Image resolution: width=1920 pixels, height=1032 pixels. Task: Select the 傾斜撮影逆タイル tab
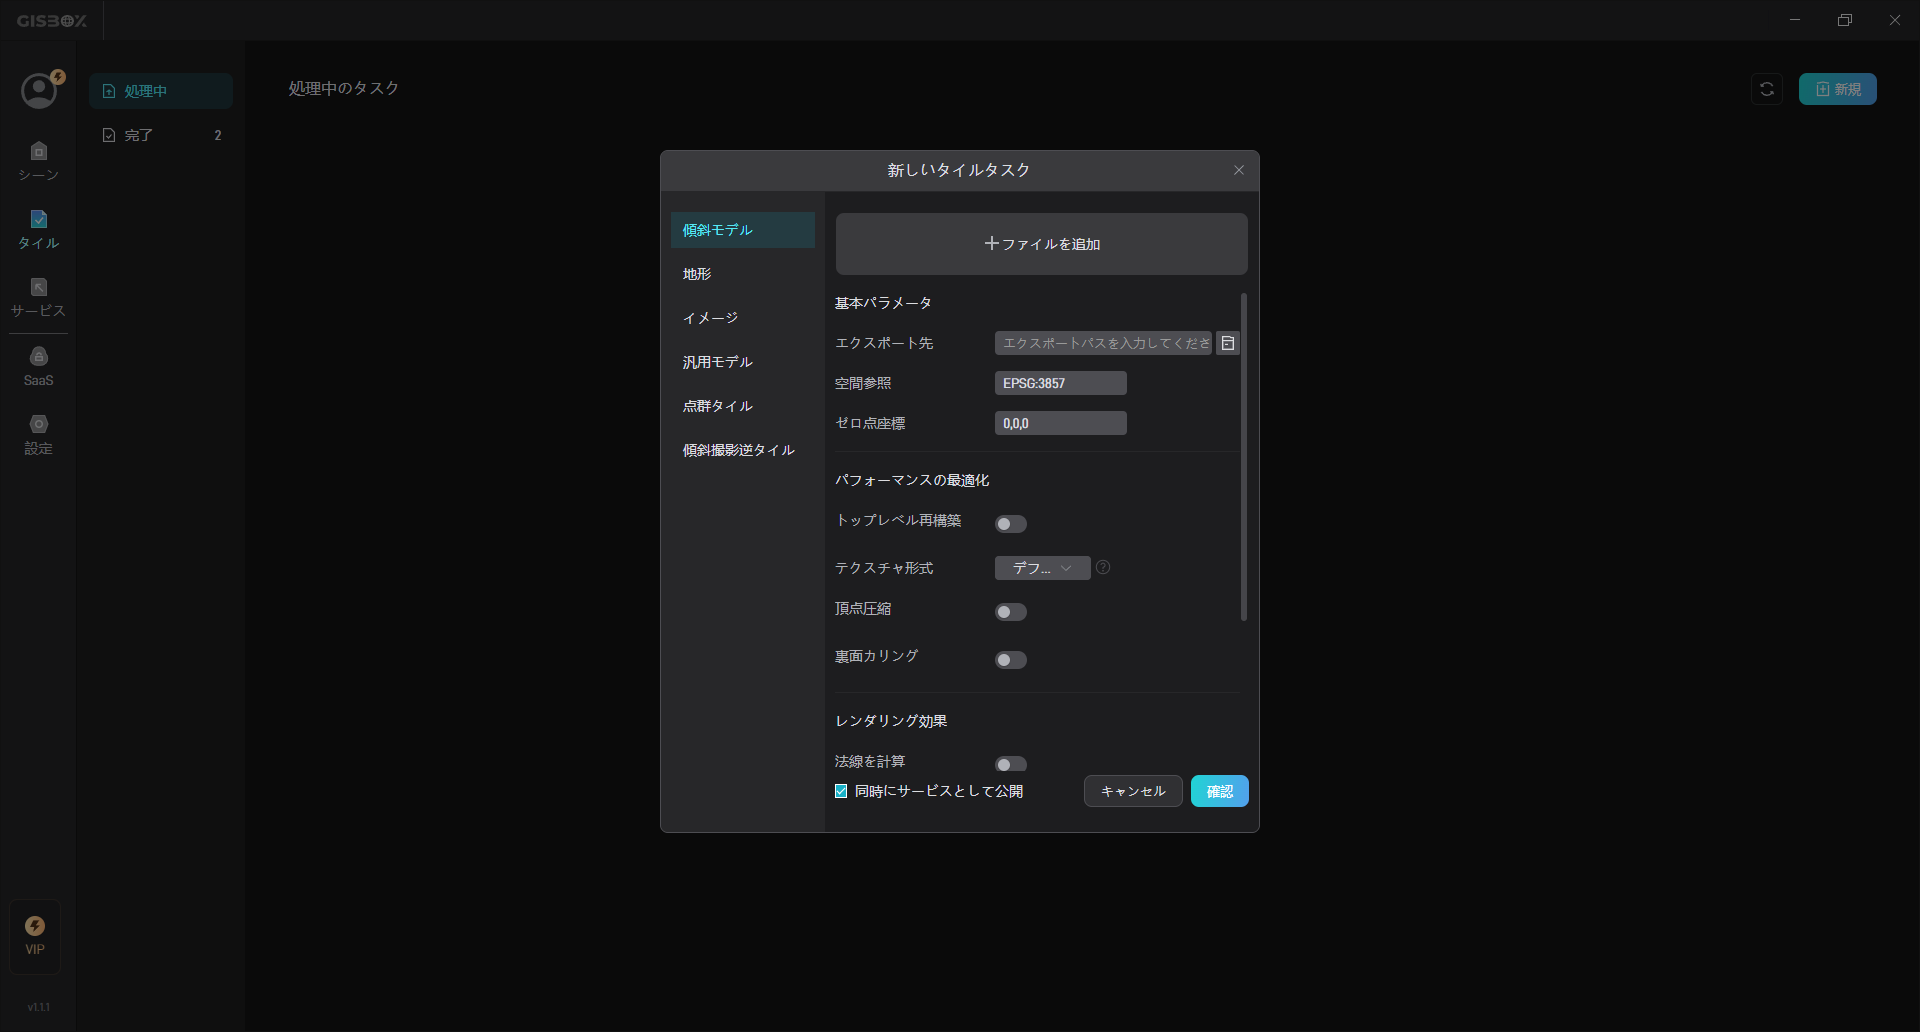(743, 450)
